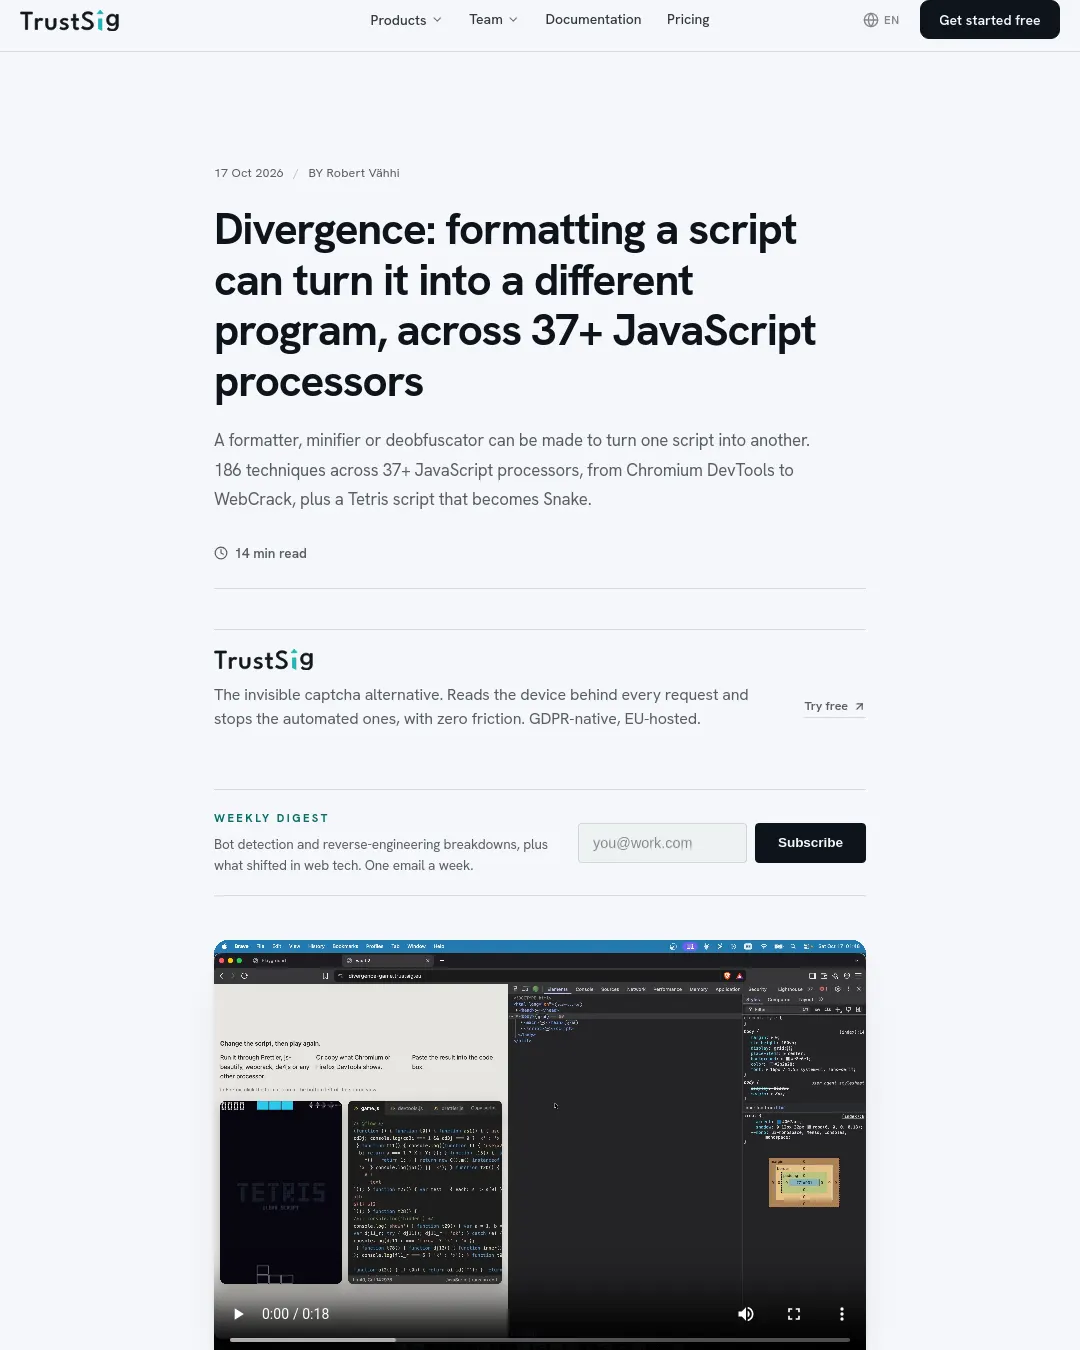Click the article headline starting "Divergence: formatting"
This screenshot has width=1080, height=1350.
pyautogui.click(x=515, y=306)
